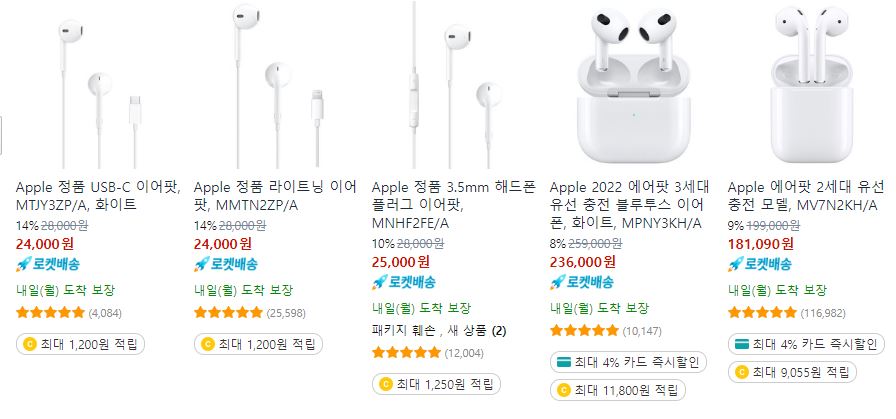Image resolution: width=896 pixels, height=419 pixels.
Task: Click the 패키지 훼손, 새 상품 (2) link
Action: 439,330
